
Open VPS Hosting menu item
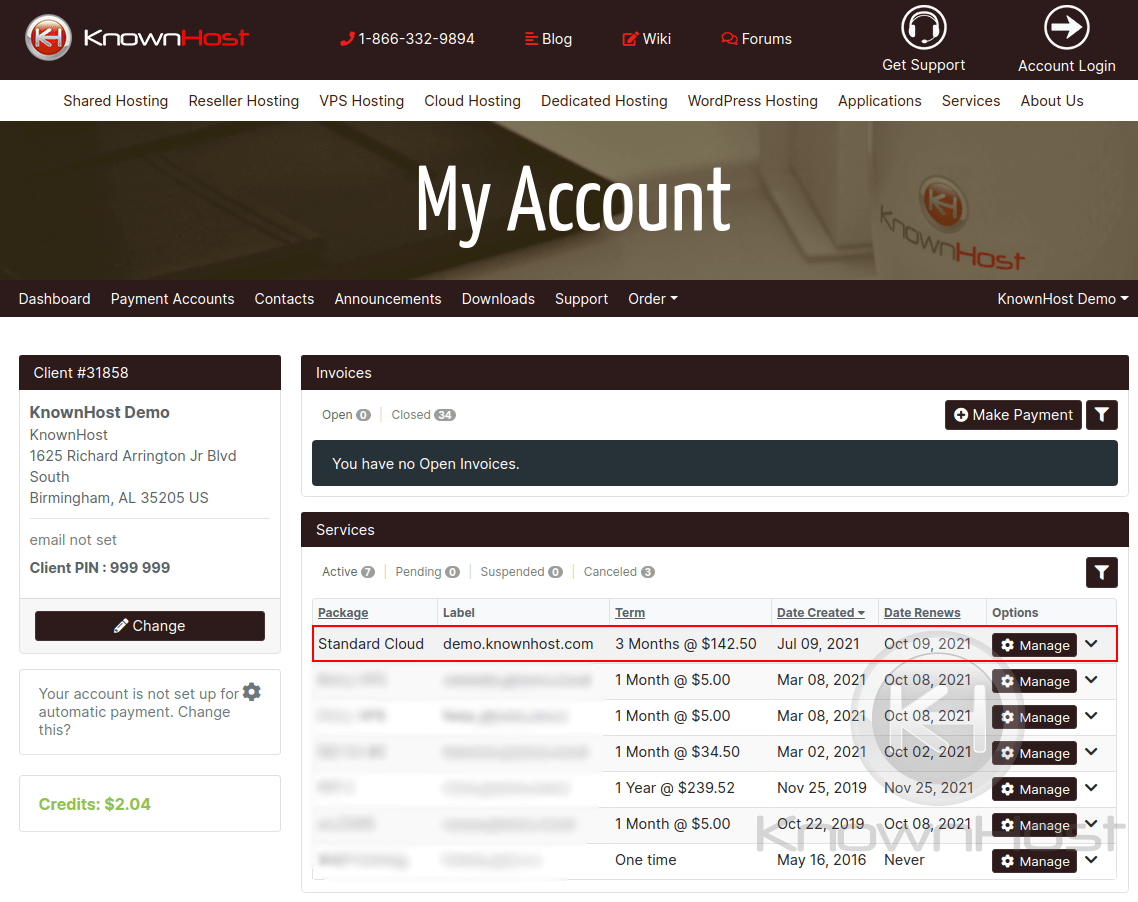click(x=361, y=101)
